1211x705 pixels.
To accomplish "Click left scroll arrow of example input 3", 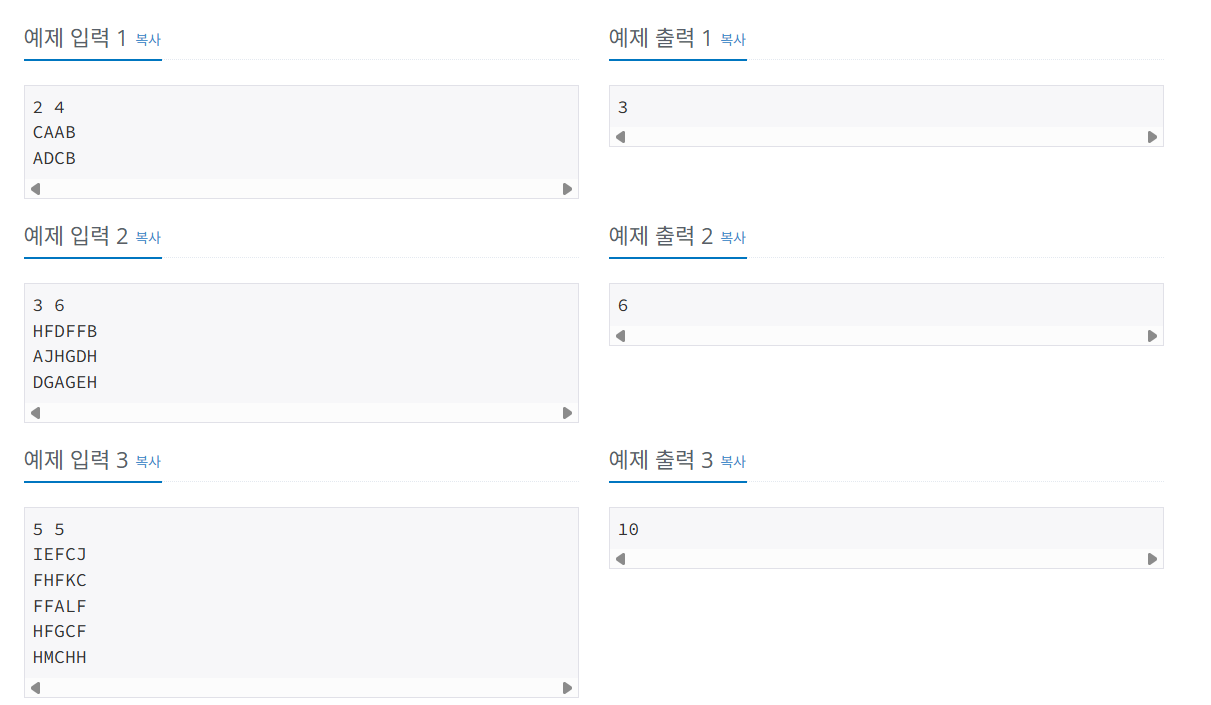I will pyautogui.click(x=36, y=688).
